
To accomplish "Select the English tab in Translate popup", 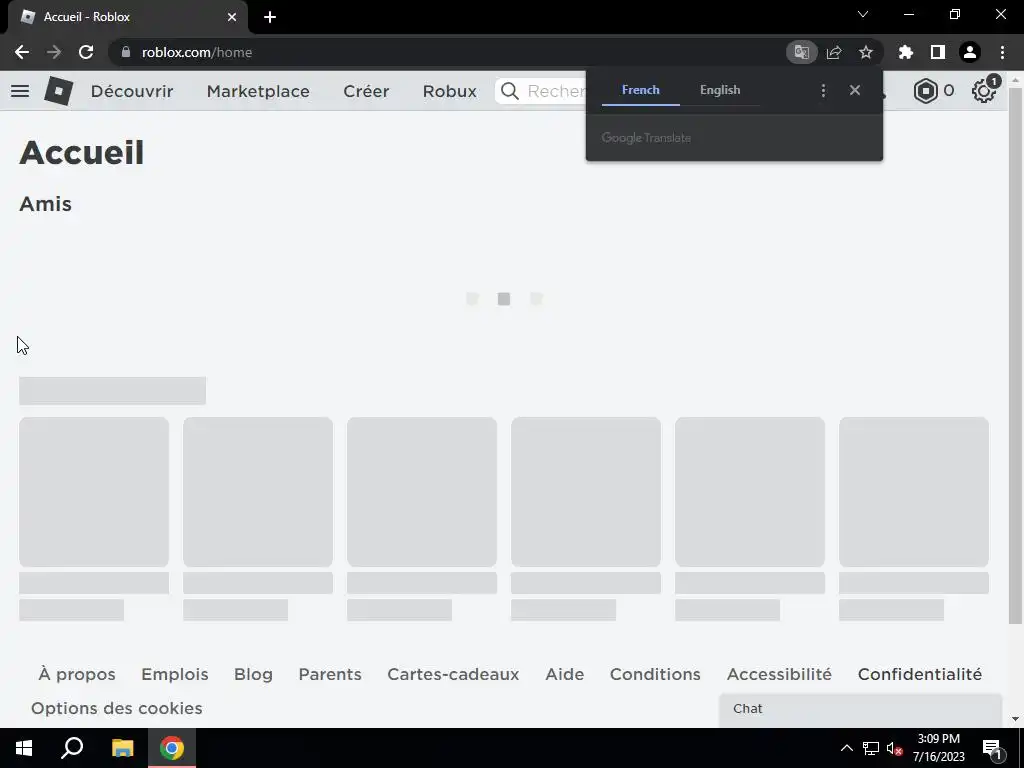I will coord(720,90).
